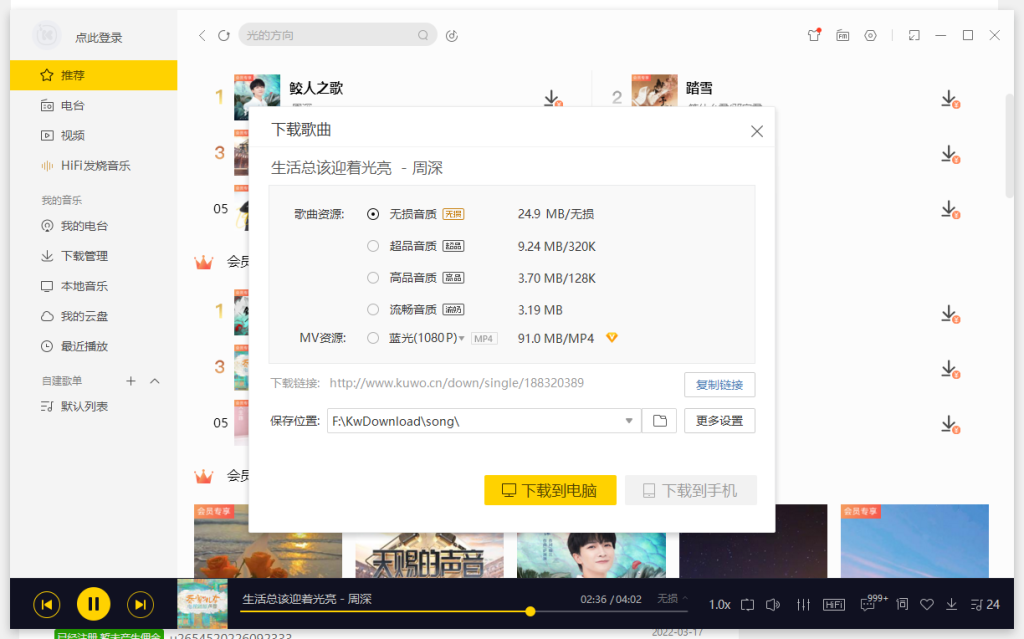Open the equalizer sliders icon
This screenshot has height=639, width=1024.
click(x=803, y=605)
